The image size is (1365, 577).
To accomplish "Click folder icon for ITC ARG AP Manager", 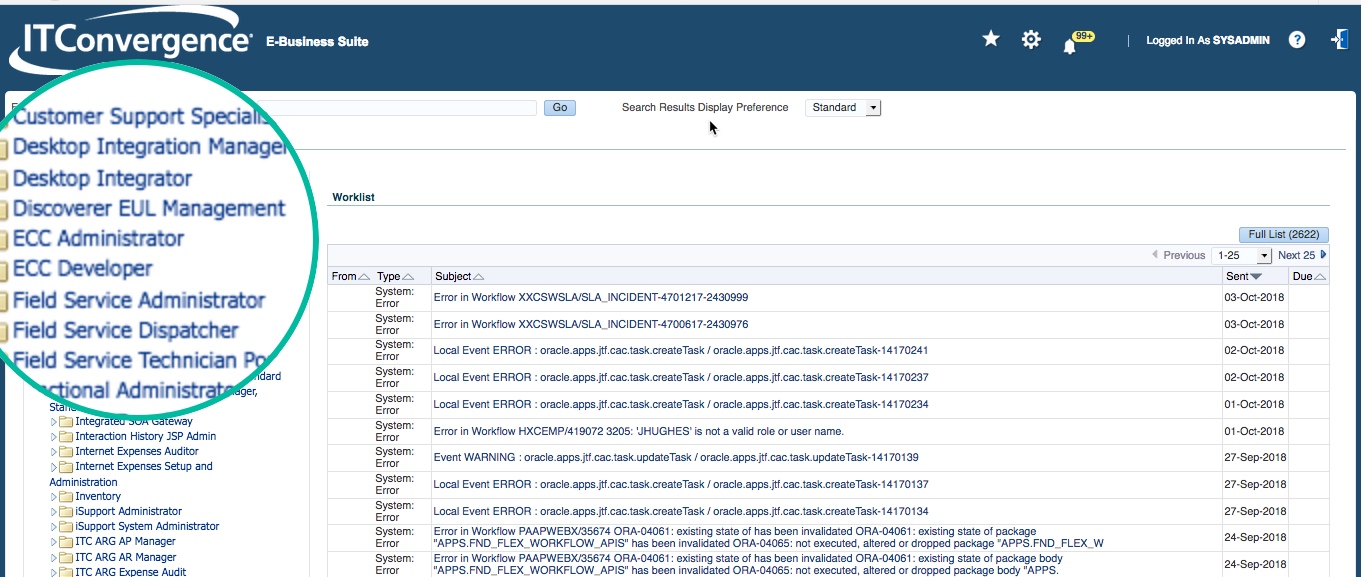I will (66, 542).
